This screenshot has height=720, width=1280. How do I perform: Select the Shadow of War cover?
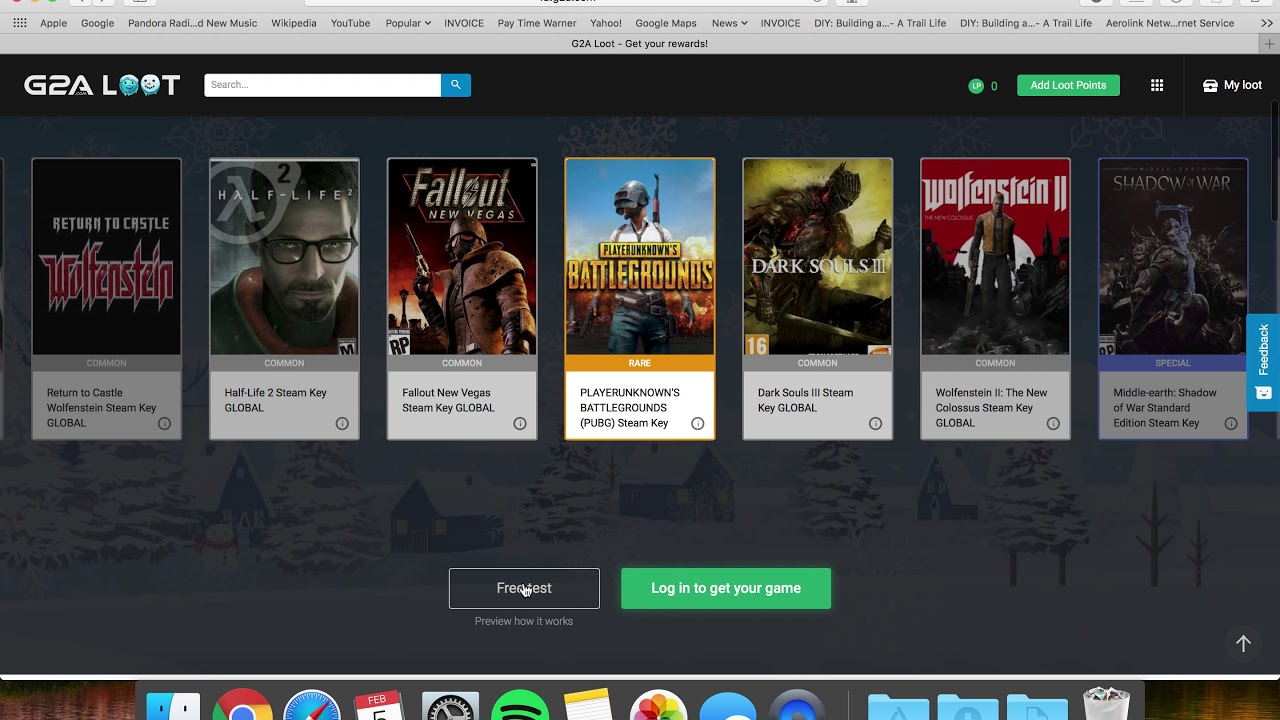[1173, 257]
